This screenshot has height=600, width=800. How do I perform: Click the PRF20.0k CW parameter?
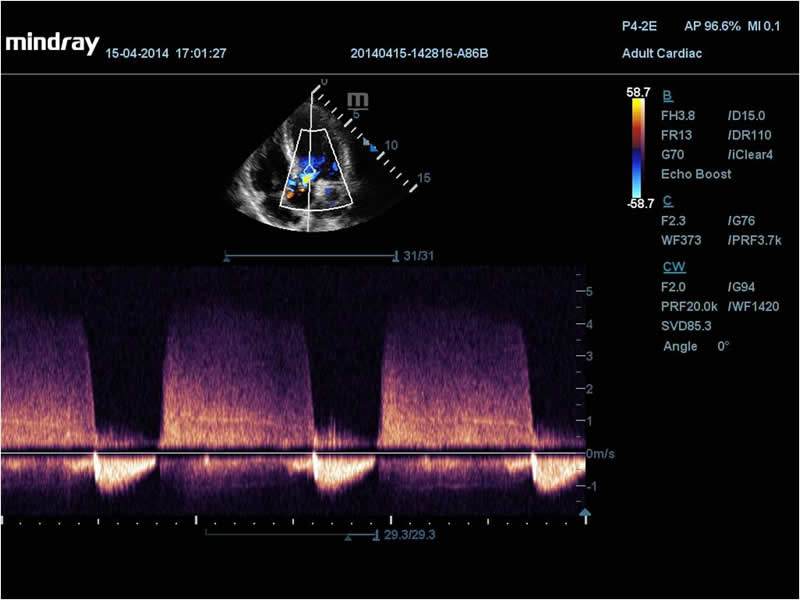tap(690, 307)
